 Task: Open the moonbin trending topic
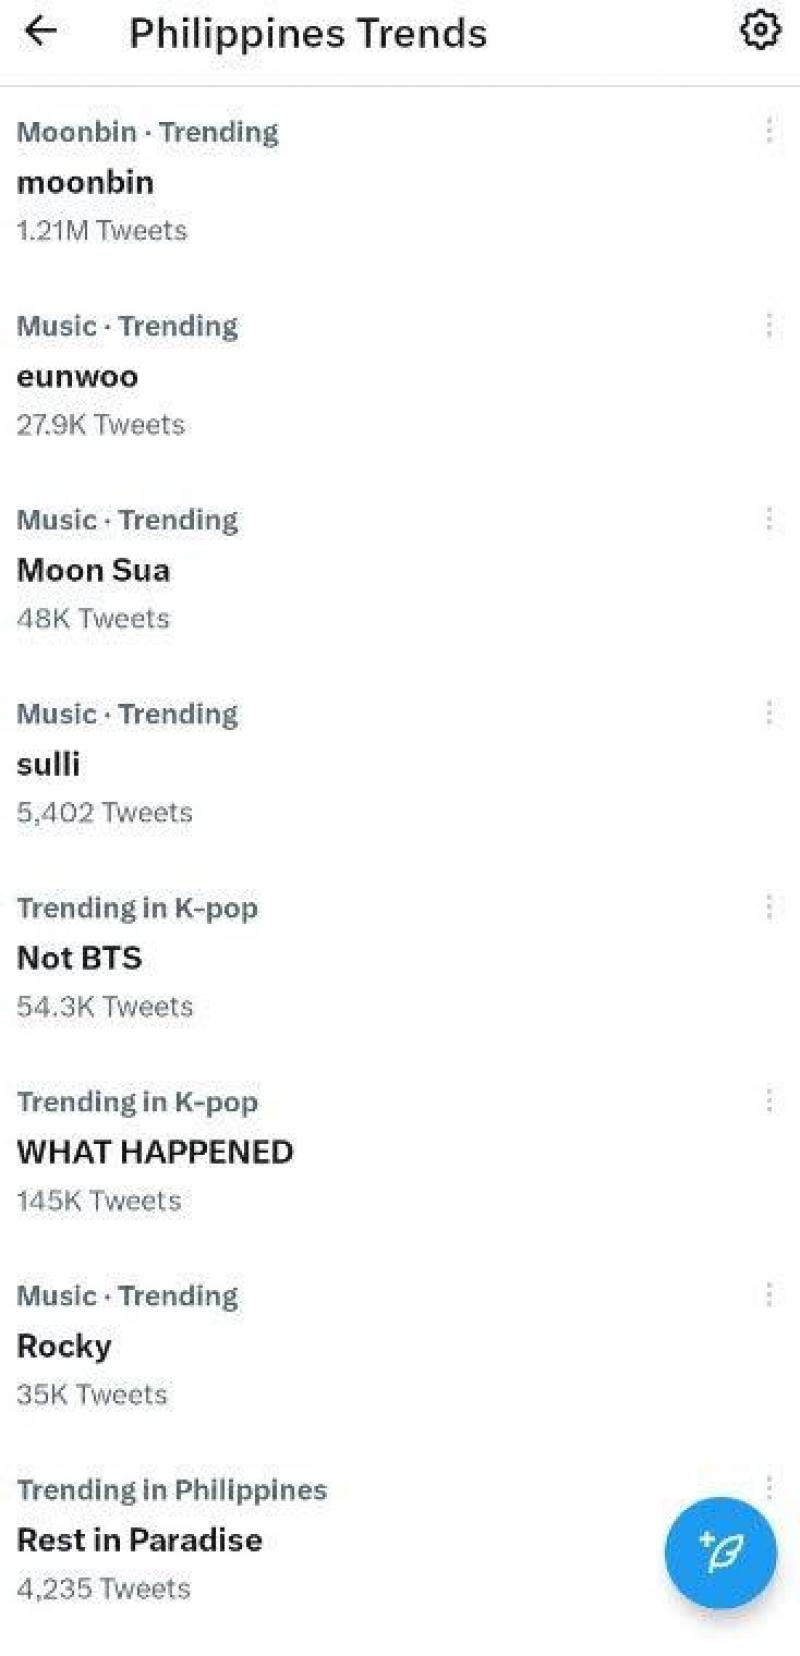tap(86, 182)
